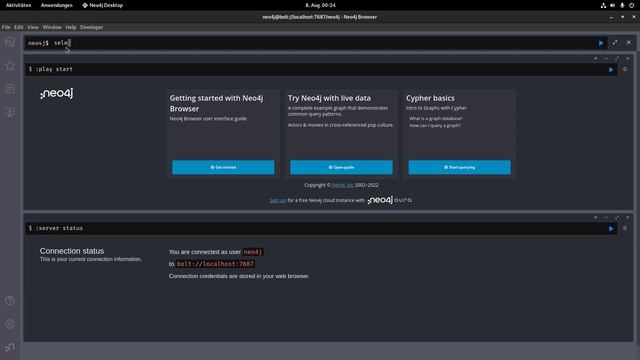Open the Favorites star panel
The image size is (640, 360).
(x=10, y=65)
